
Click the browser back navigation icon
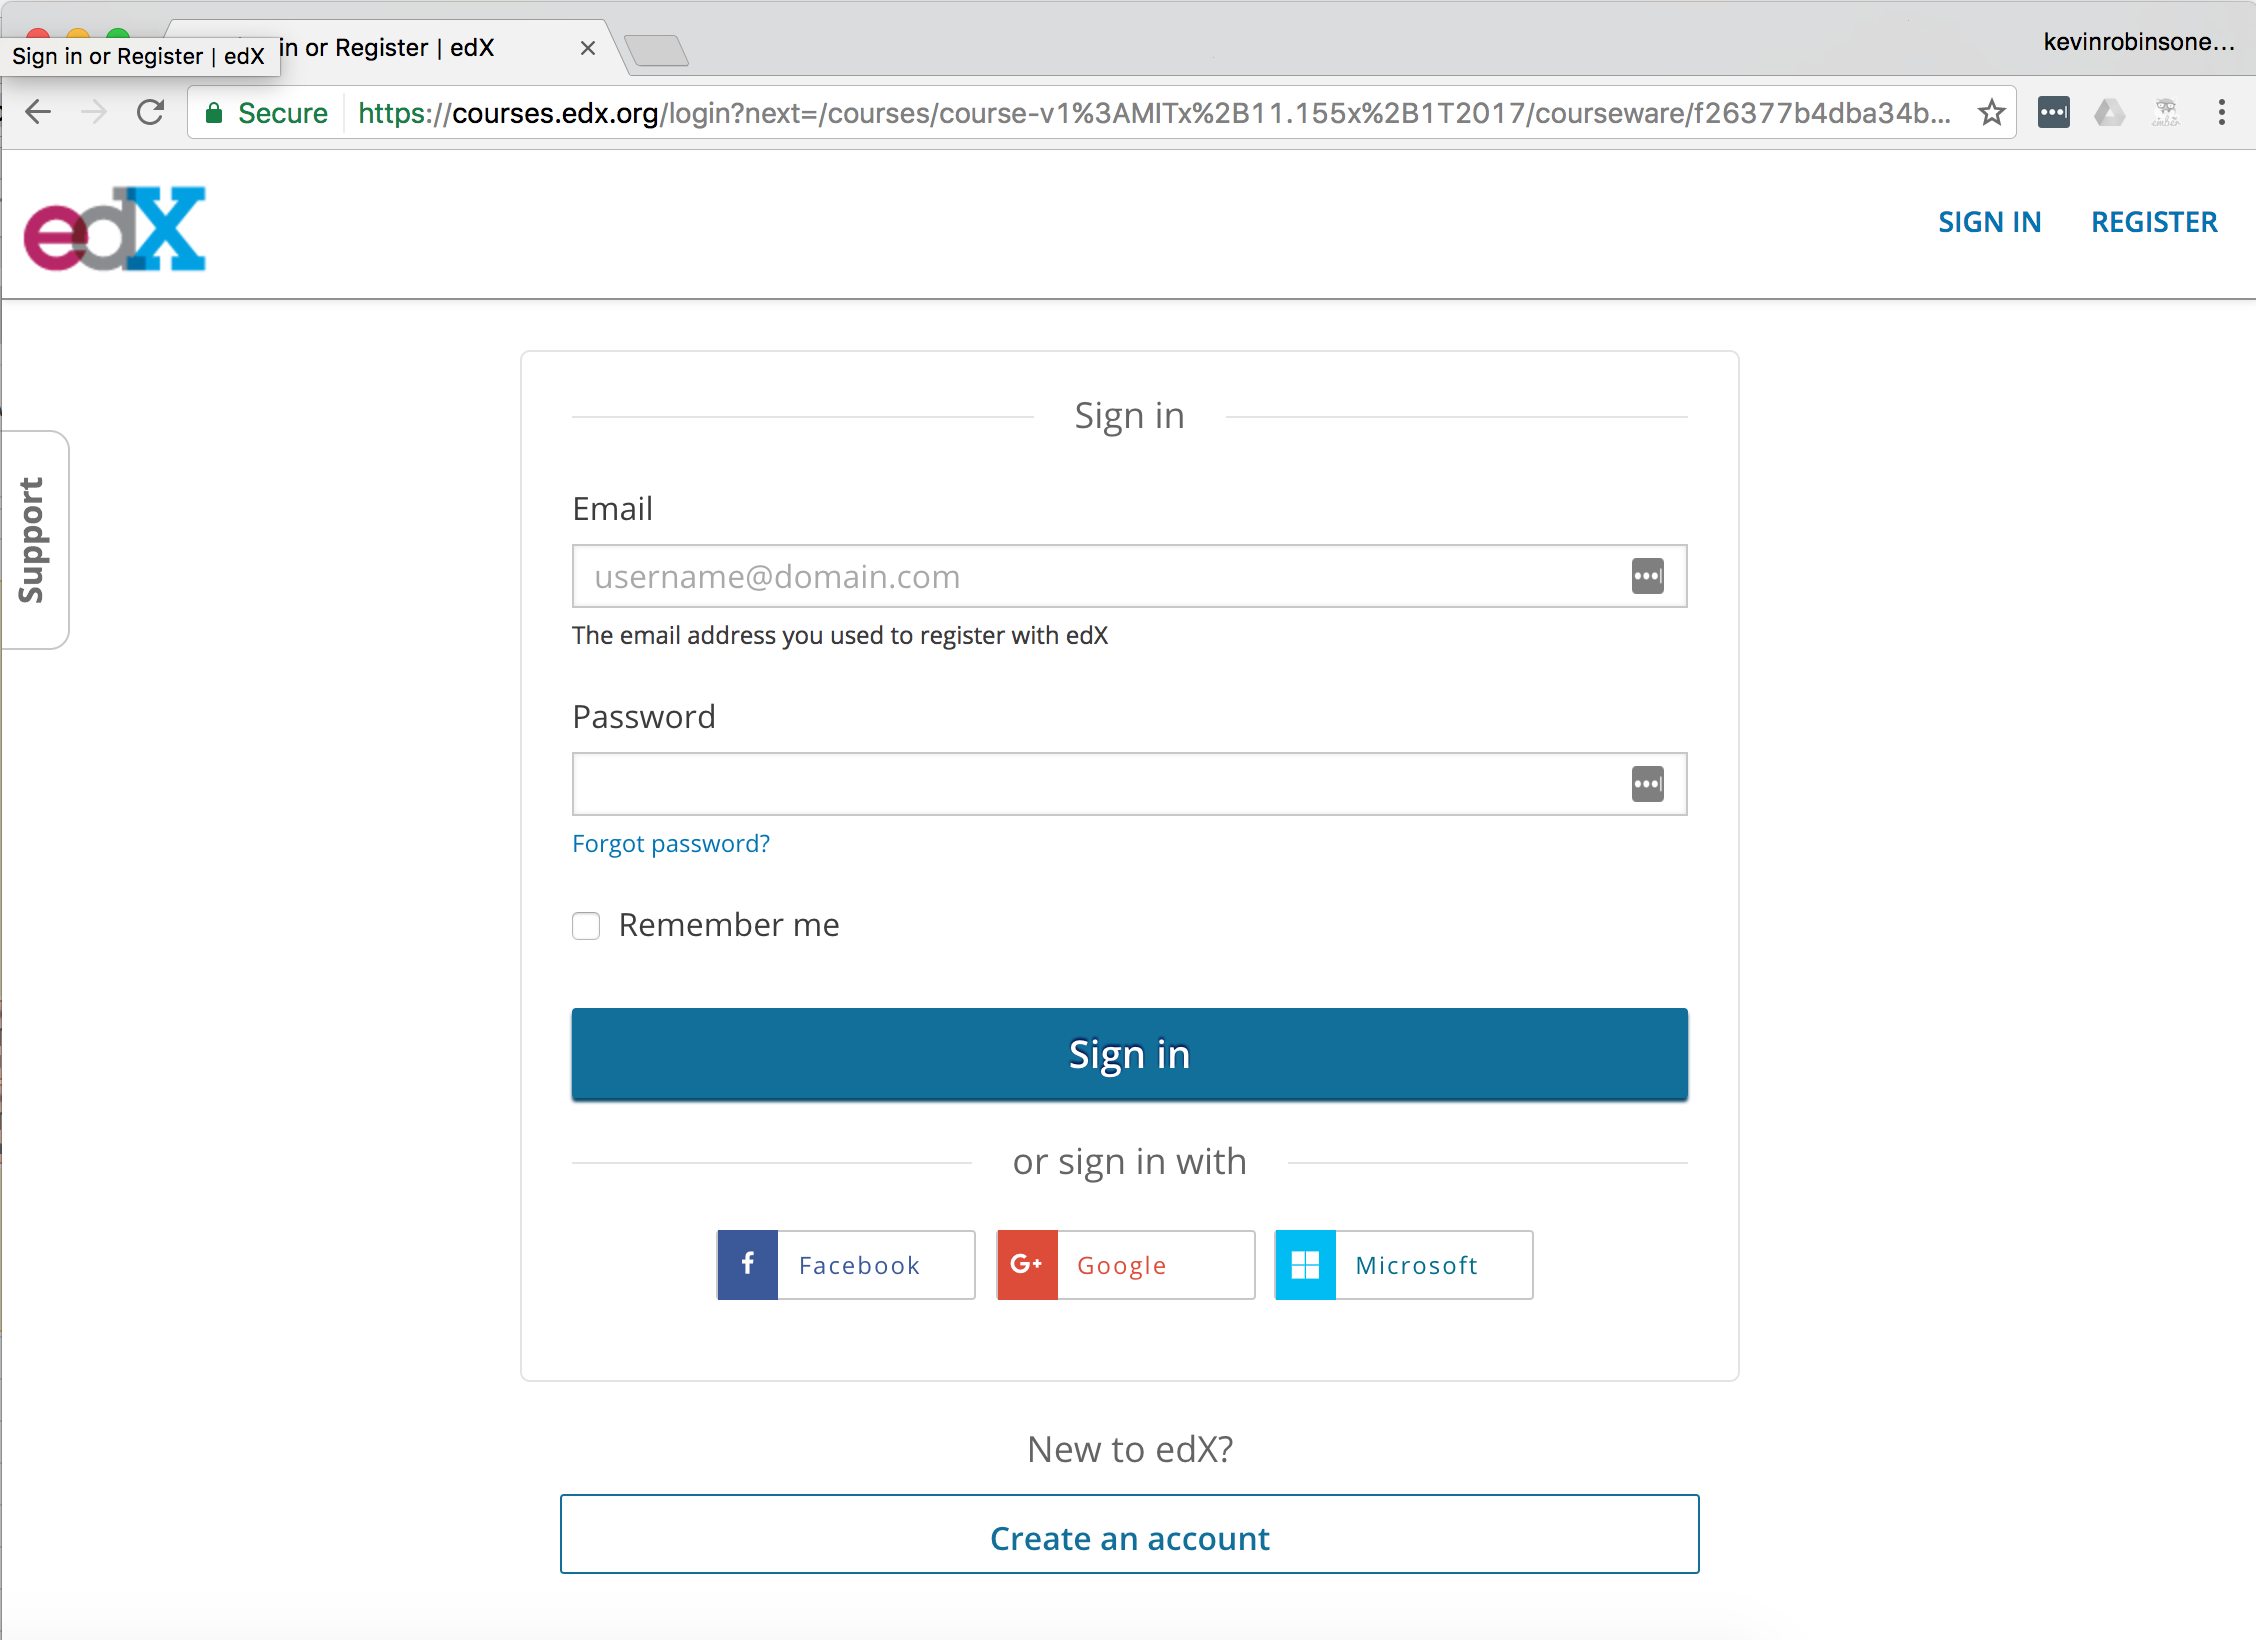click(37, 112)
